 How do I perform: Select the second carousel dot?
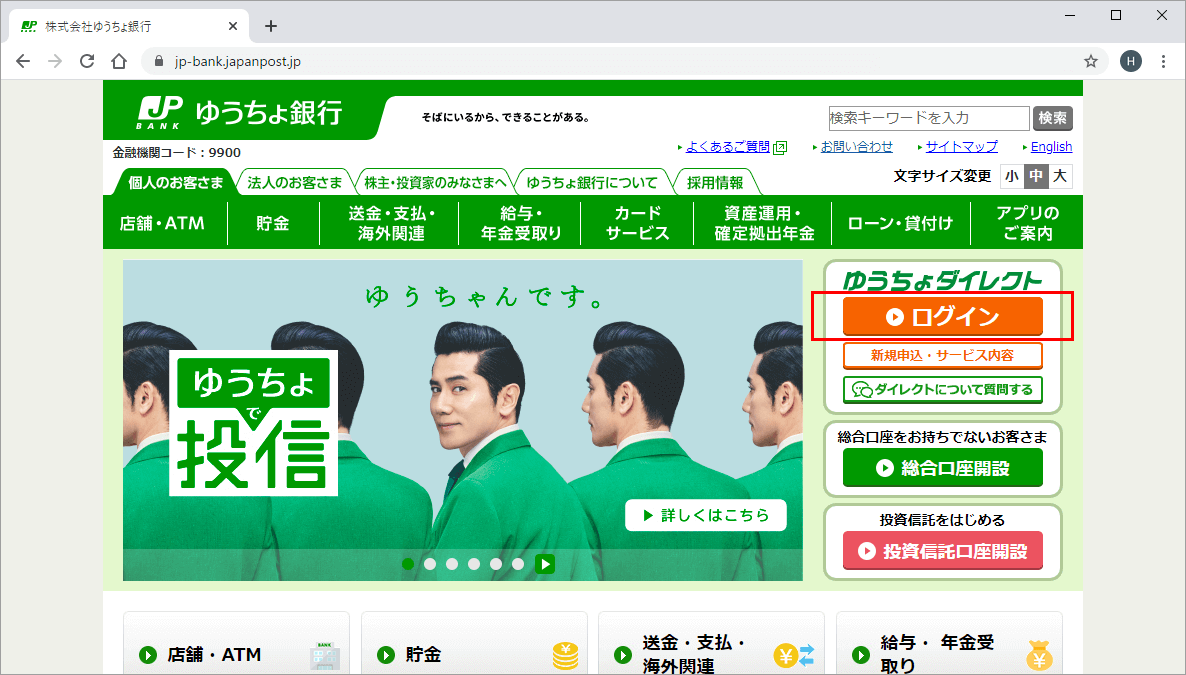[x=430, y=564]
